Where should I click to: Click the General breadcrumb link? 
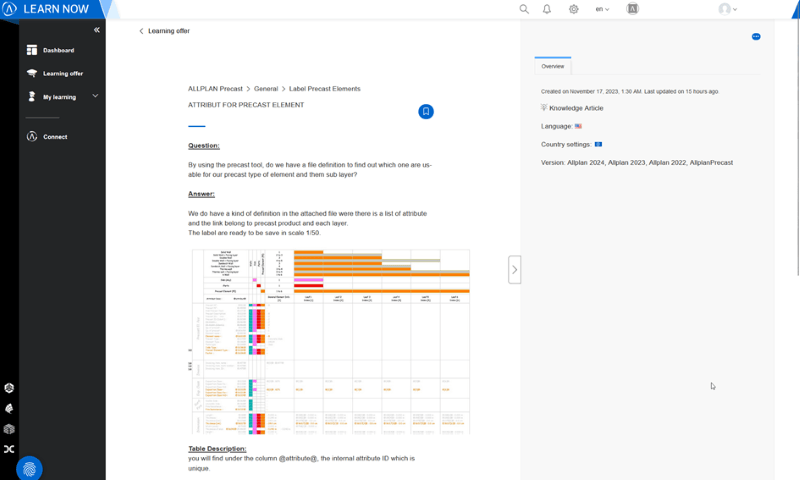(266, 89)
